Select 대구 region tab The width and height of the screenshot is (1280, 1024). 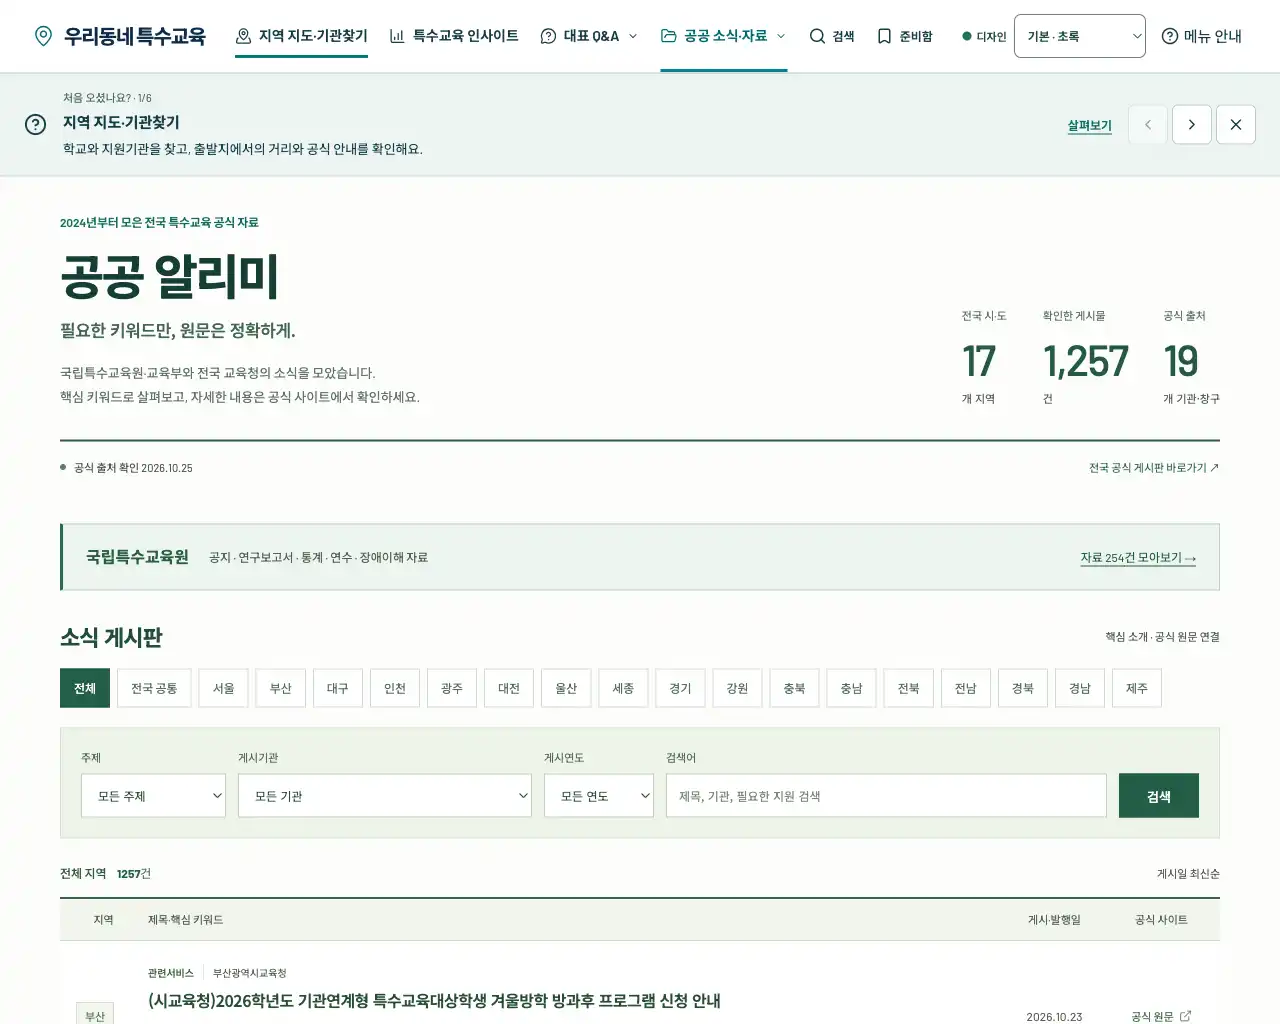(338, 688)
